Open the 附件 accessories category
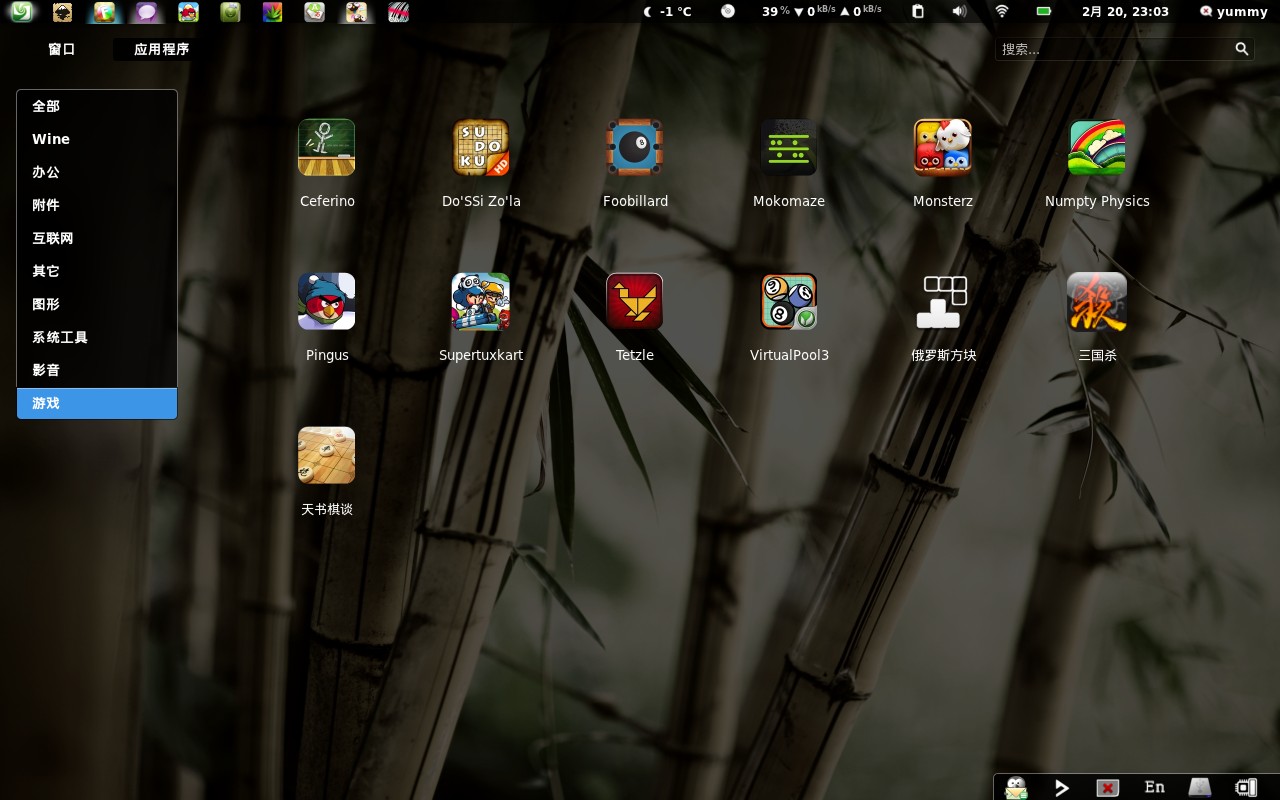Viewport: 1280px width, 800px height. pyautogui.click(x=97, y=205)
